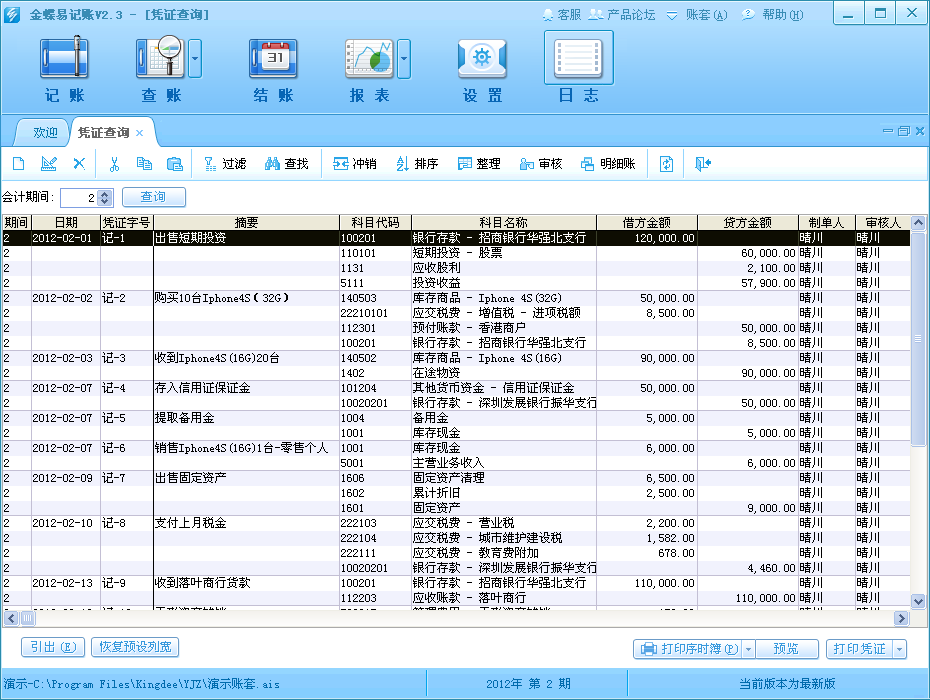The width and height of the screenshot is (930, 700).
Task: Click the horizontal scrollbar right arrow
Action: [902, 619]
